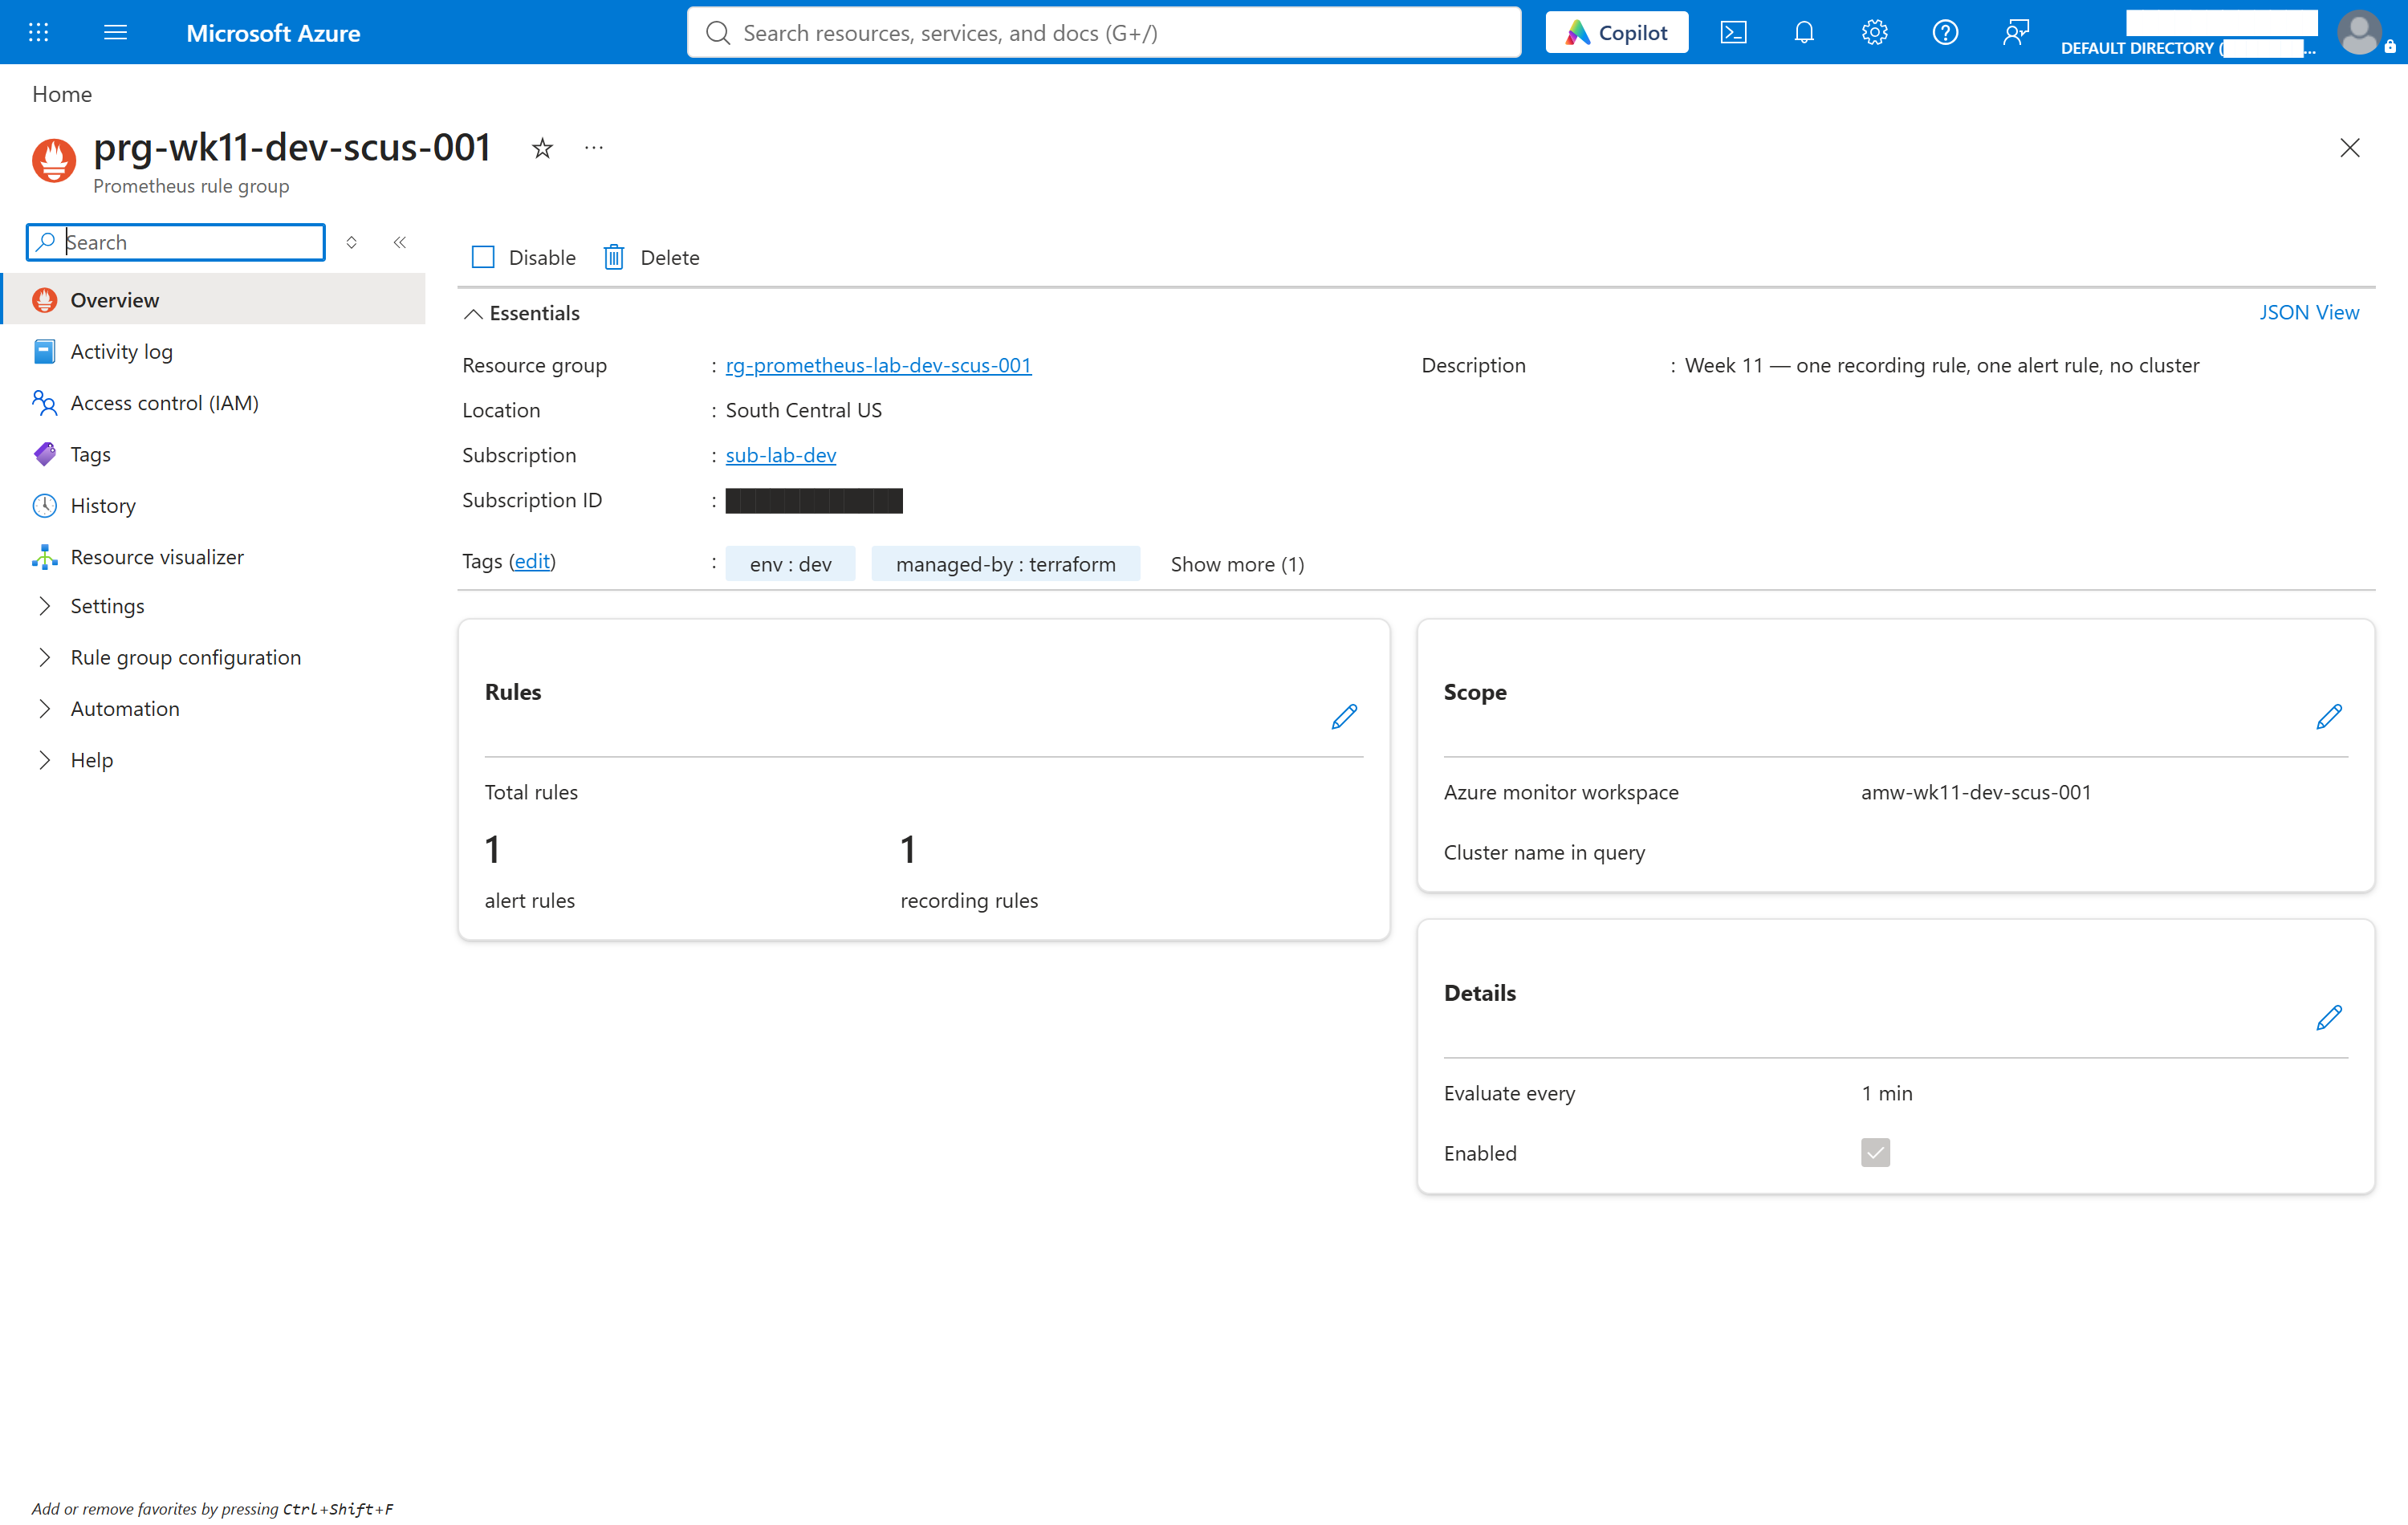Screen dimensions: 2408x1525
Task: Open portal settings gear
Action: [1874, 33]
